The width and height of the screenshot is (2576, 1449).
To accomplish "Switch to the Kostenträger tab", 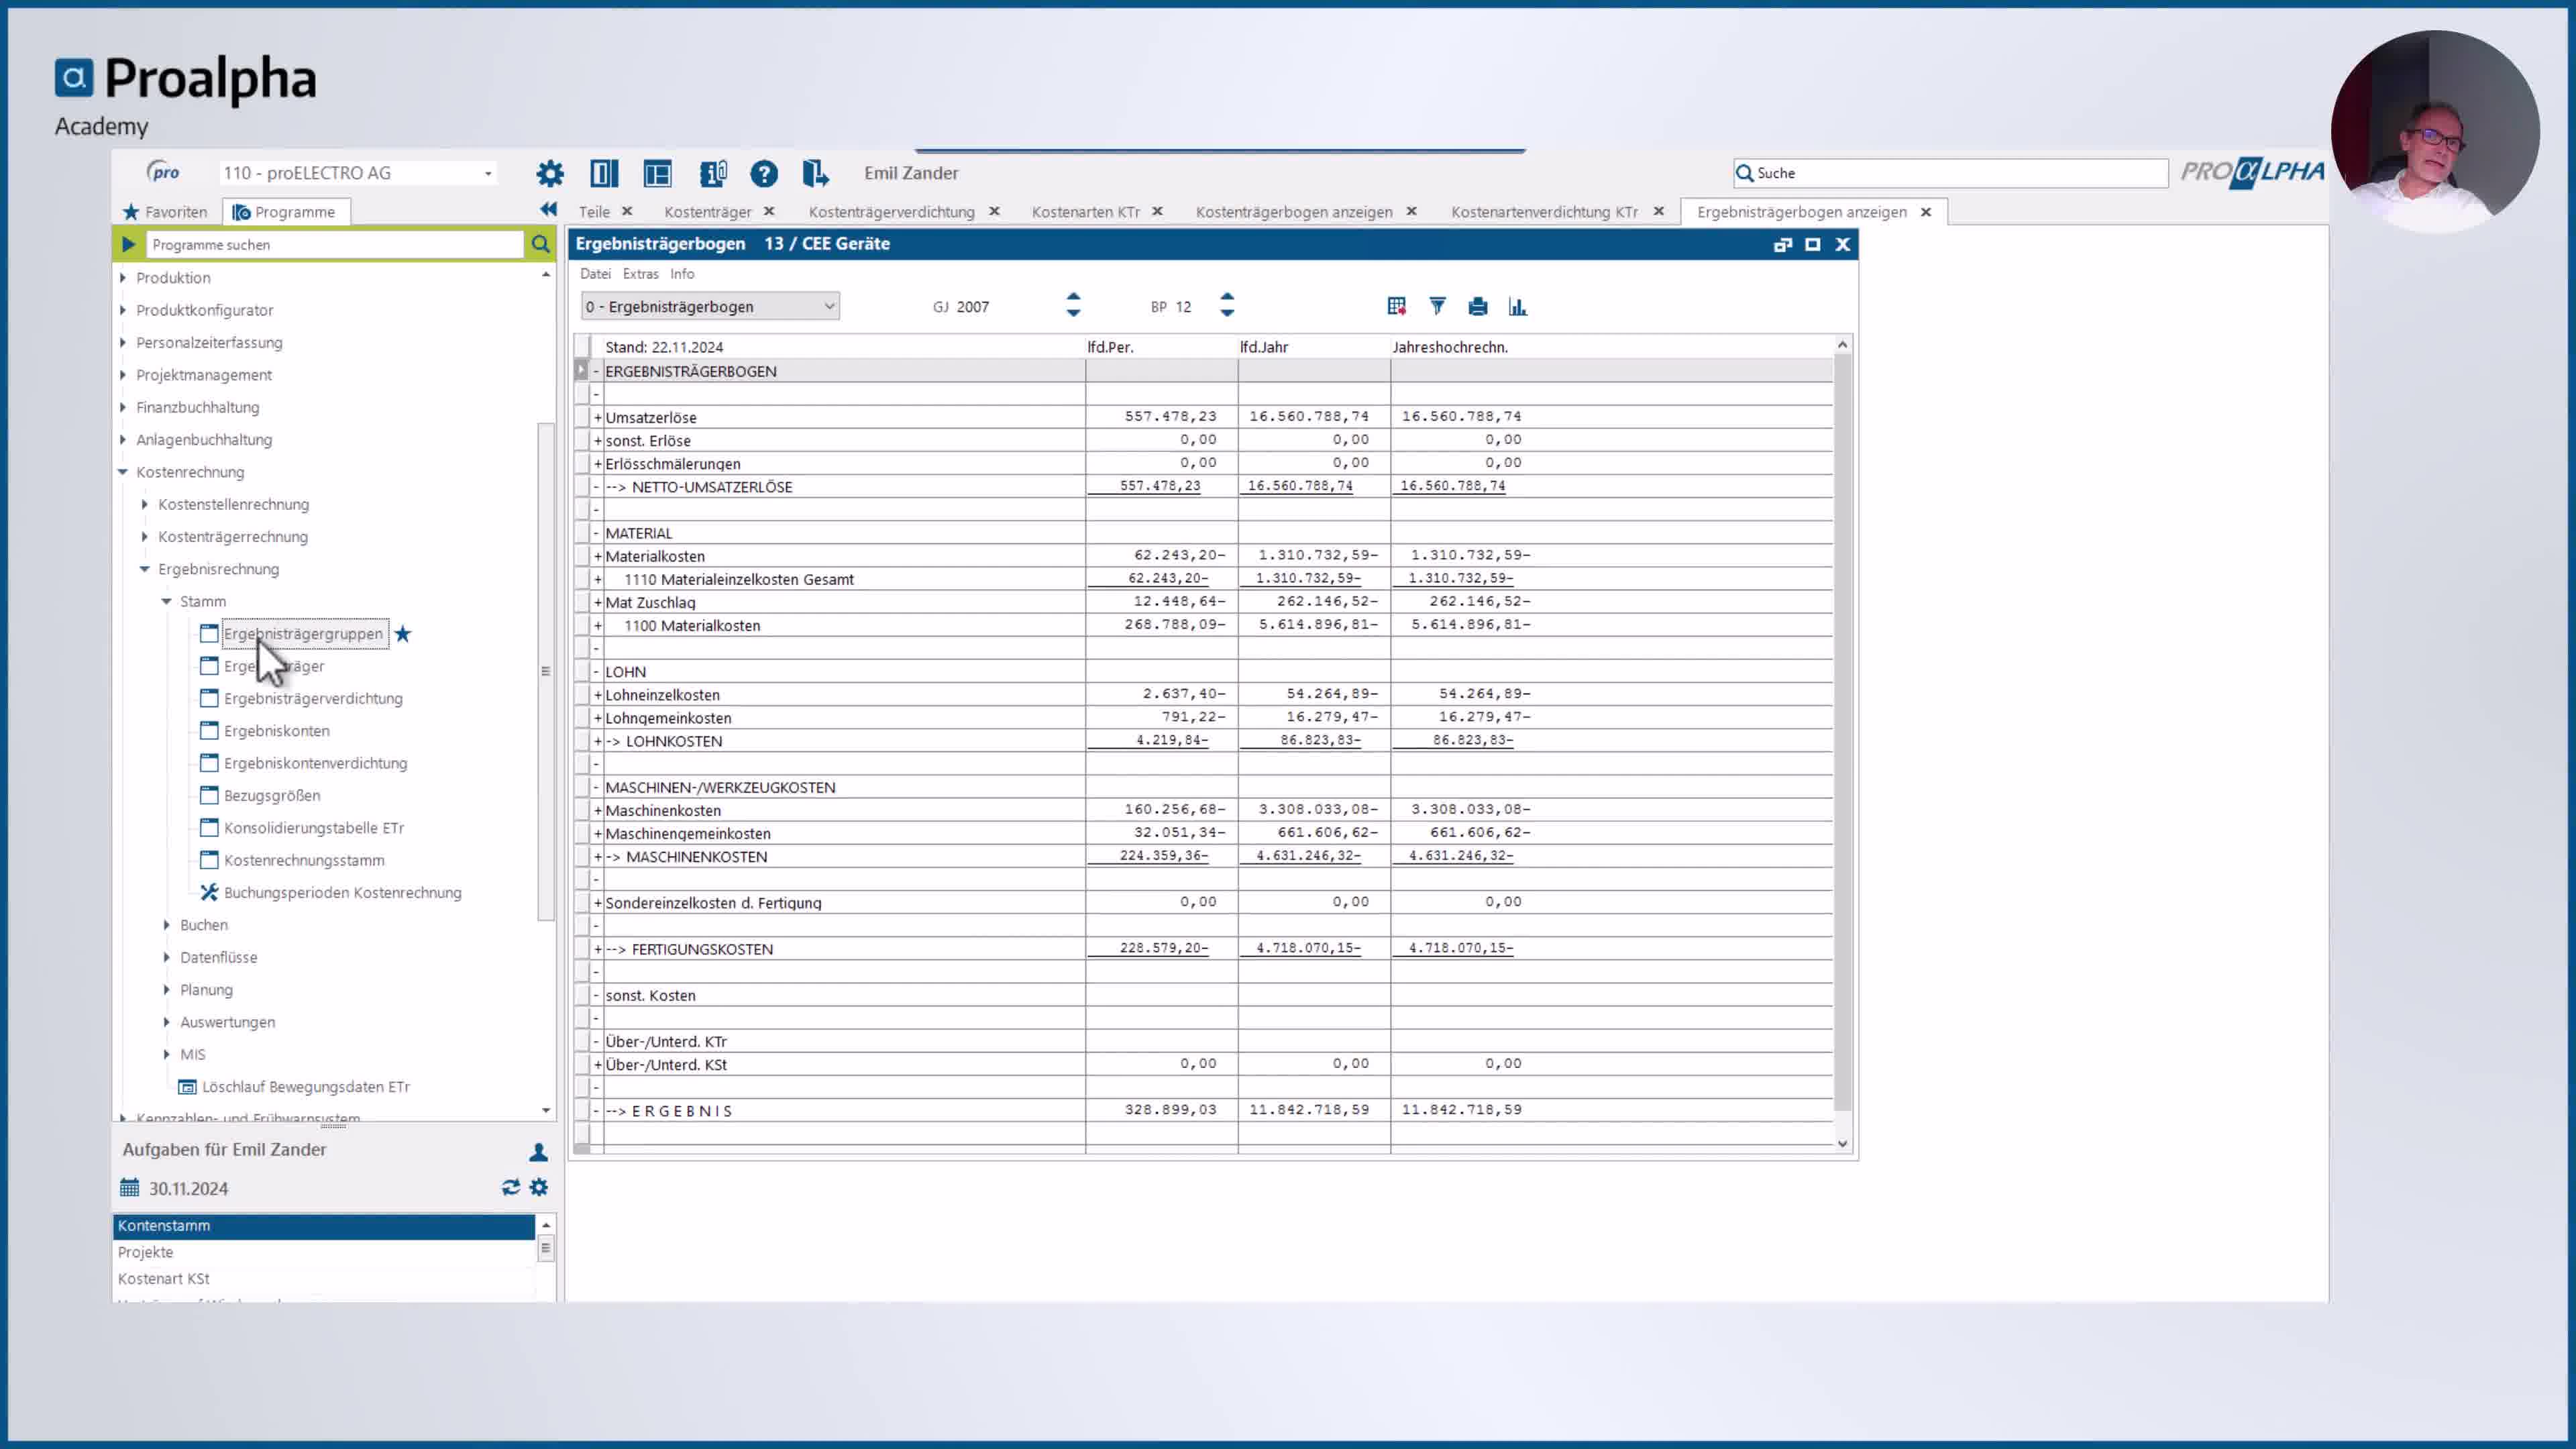I will (708, 212).
